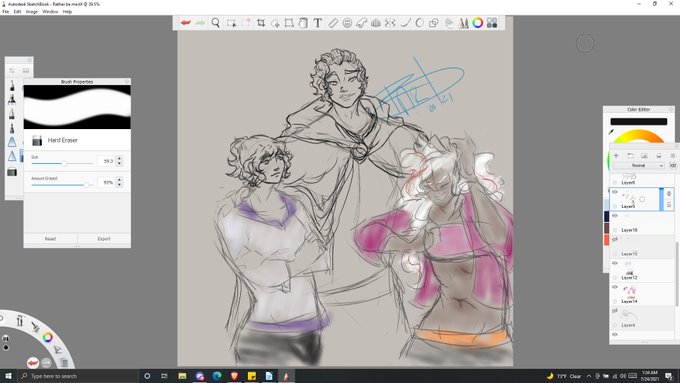The image size is (680, 383).
Task: Select the Zoom magnifier tool
Action: pos(216,23)
